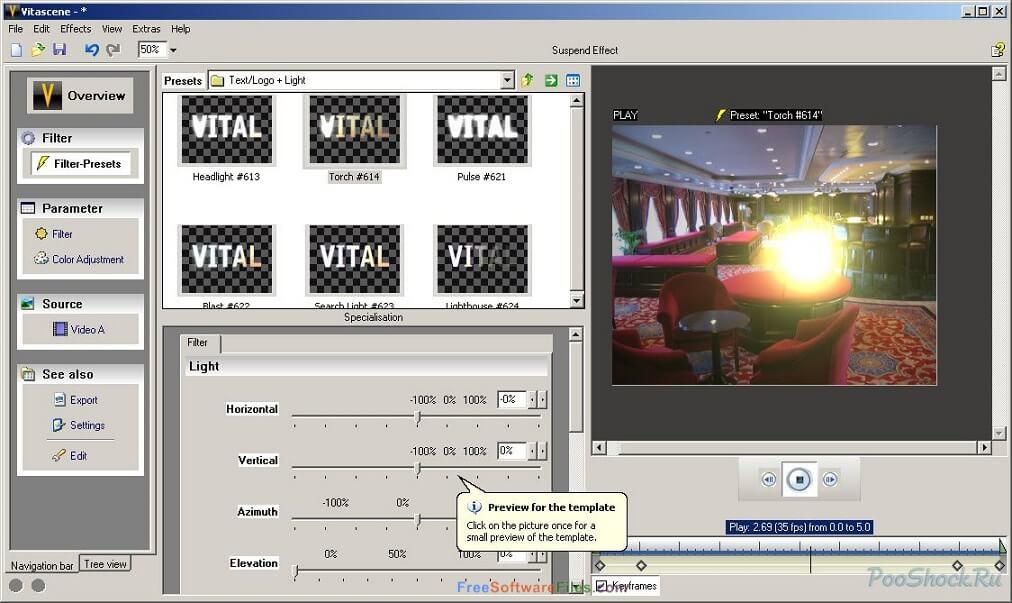Select the Torch #614 preset thumbnail

[x=354, y=130]
